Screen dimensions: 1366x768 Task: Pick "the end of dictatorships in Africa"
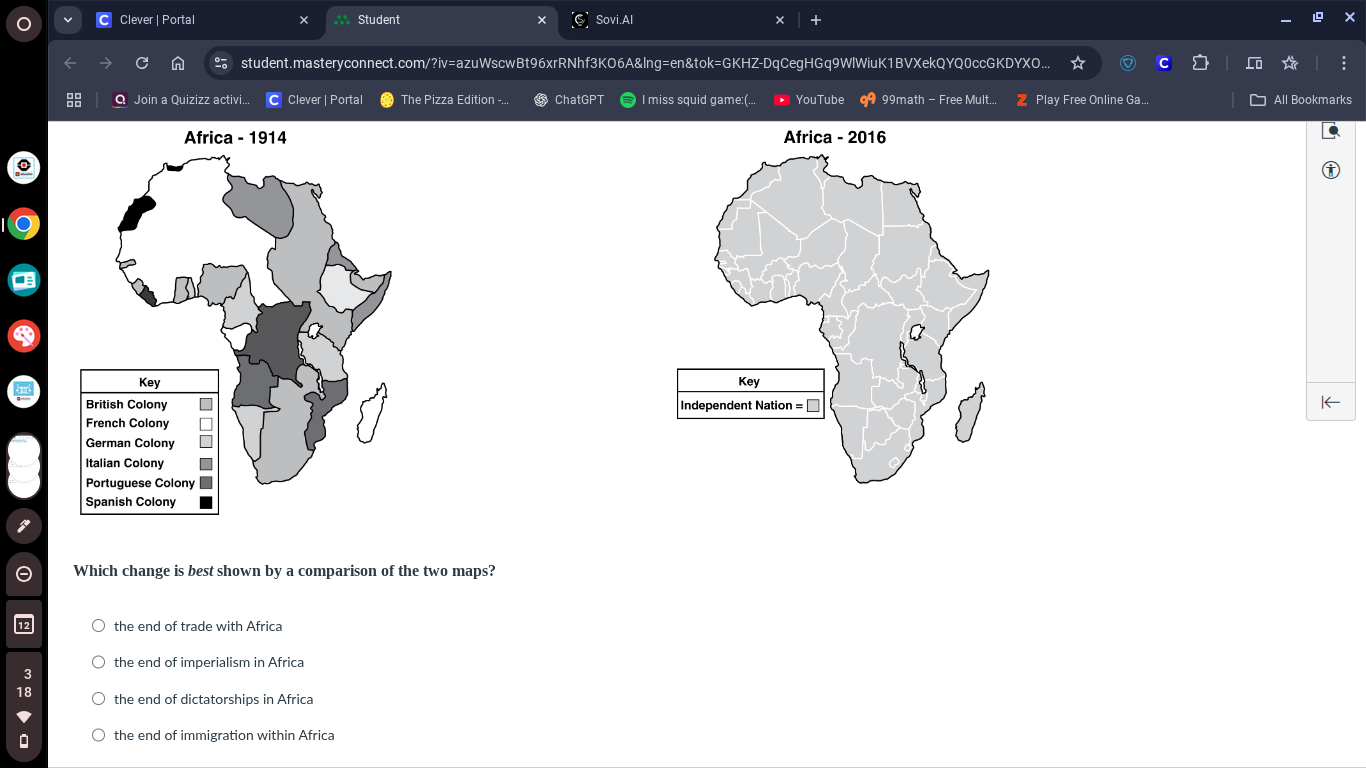tap(99, 699)
